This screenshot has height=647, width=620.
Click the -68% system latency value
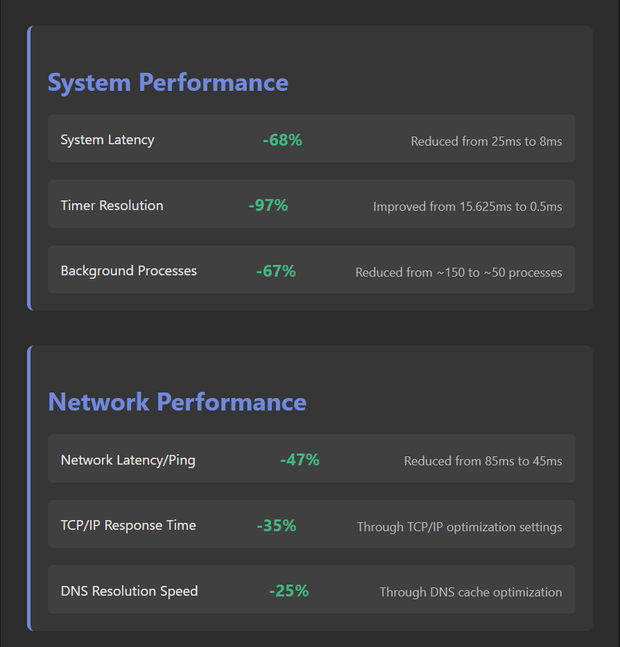282,140
